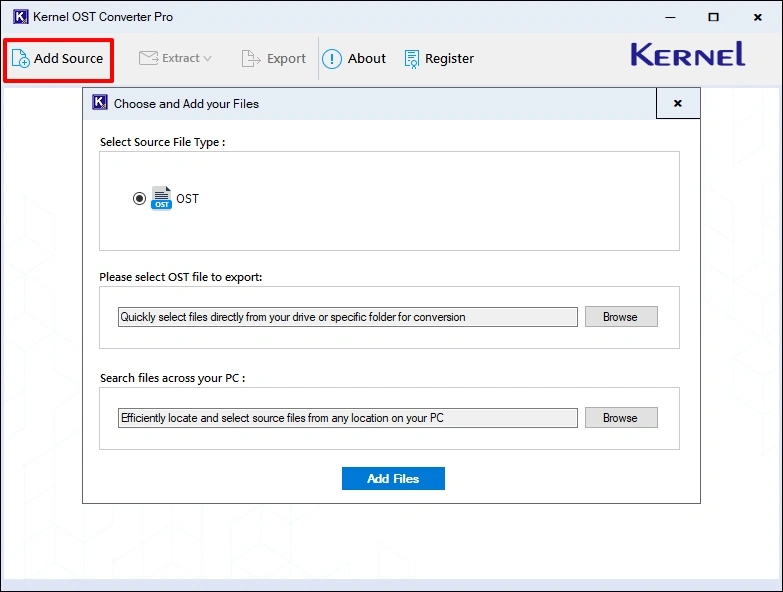
Task: Click the Kernel brand logo
Action: point(687,55)
